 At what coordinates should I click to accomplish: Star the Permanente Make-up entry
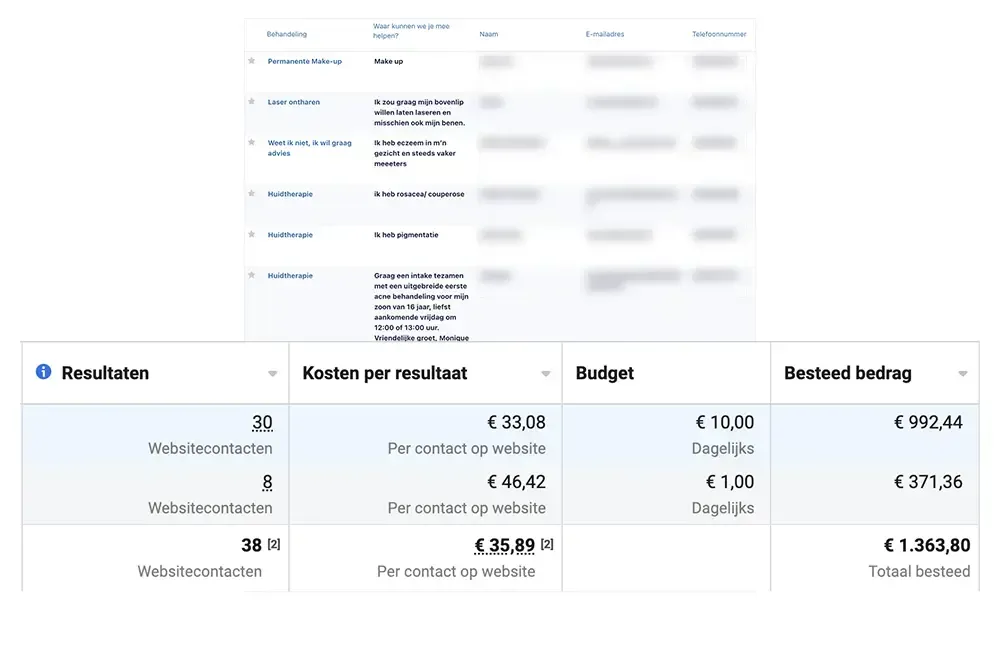pos(252,61)
